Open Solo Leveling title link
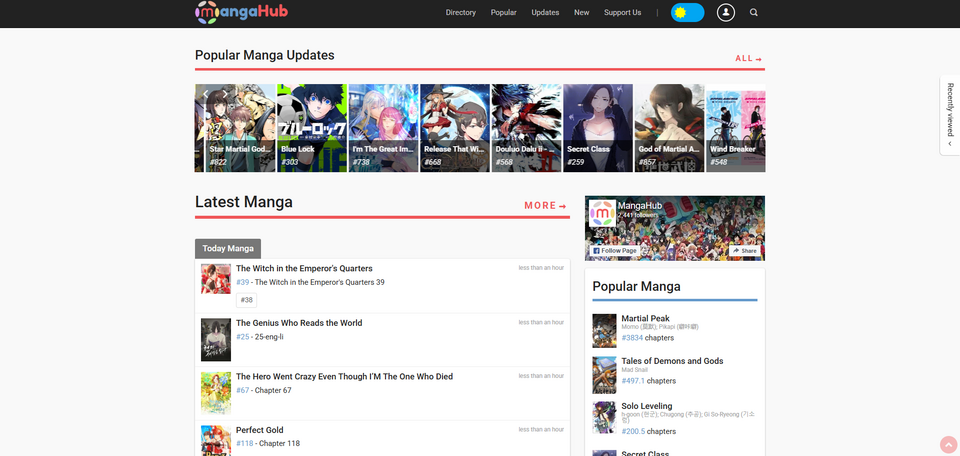The image size is (960, 456). (647, 406)
